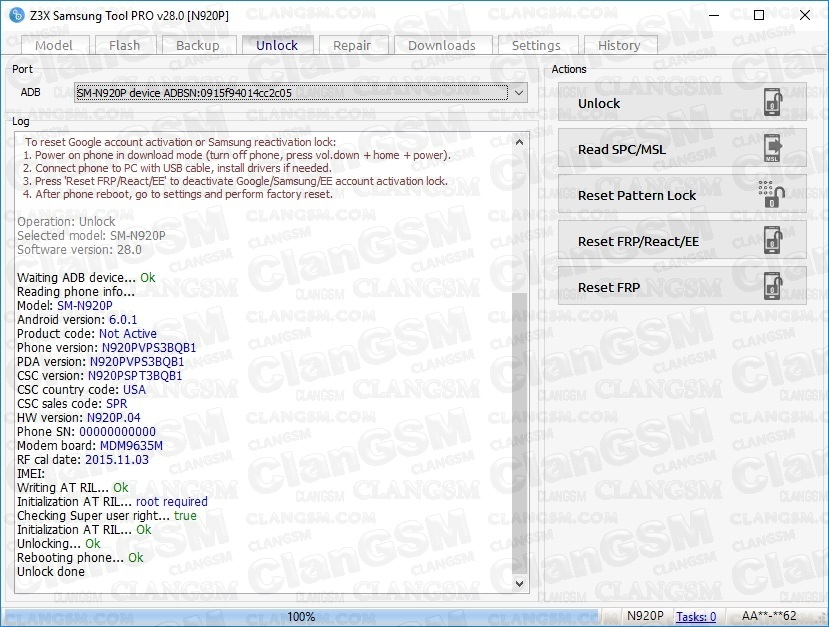Click 'Operation: Unlock' log line
The height and width of the screenshot is (627, 829).
point(66,222)
